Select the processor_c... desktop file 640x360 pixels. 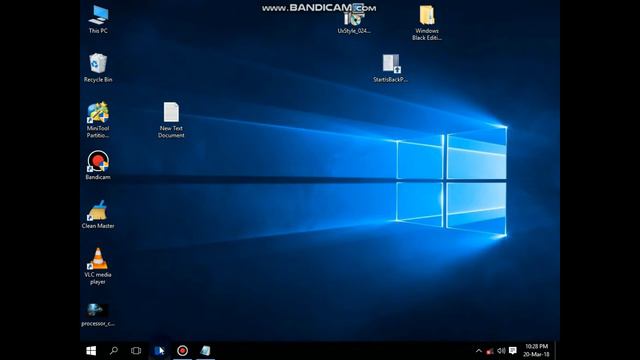point(98,315)
